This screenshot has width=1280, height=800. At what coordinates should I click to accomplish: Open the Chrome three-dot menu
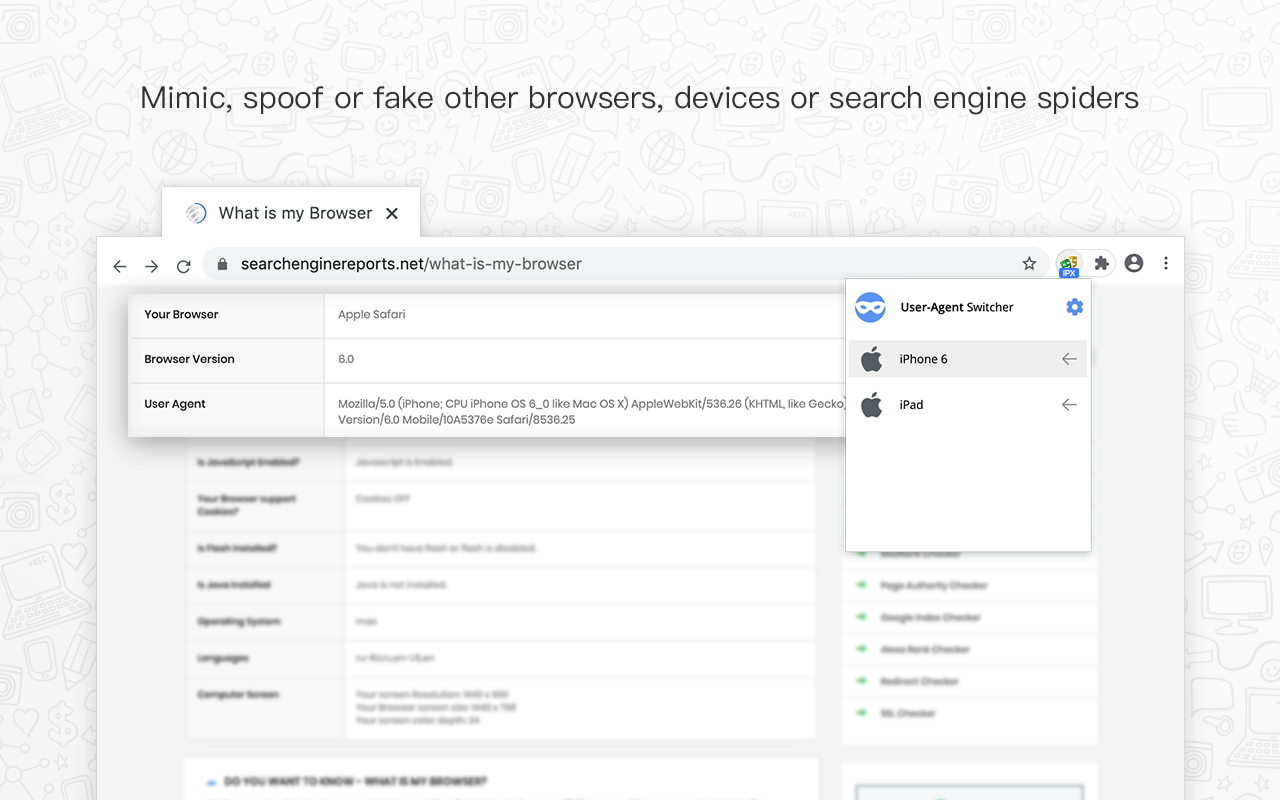pos(1166,263)
